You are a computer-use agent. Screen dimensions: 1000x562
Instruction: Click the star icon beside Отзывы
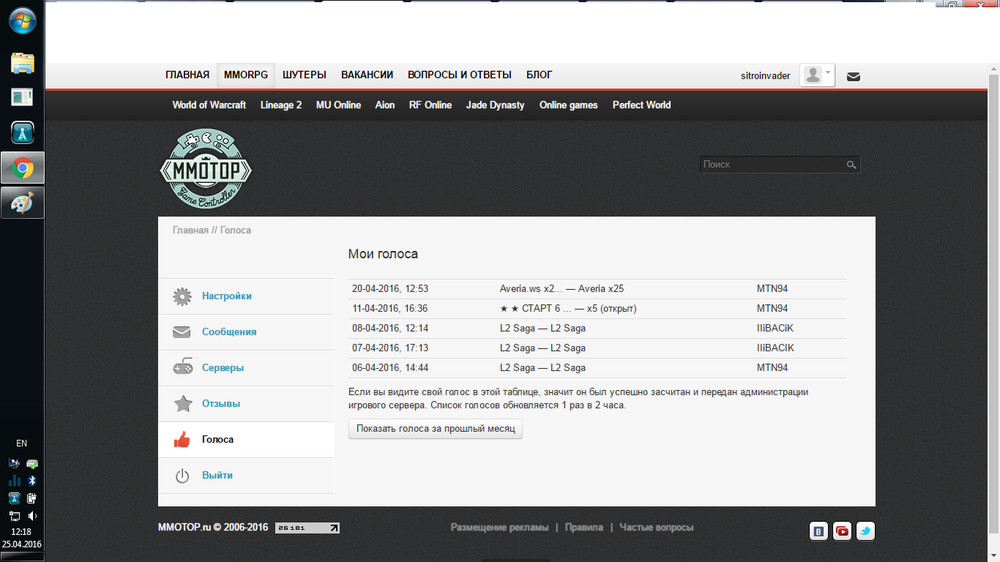(182, 404)
